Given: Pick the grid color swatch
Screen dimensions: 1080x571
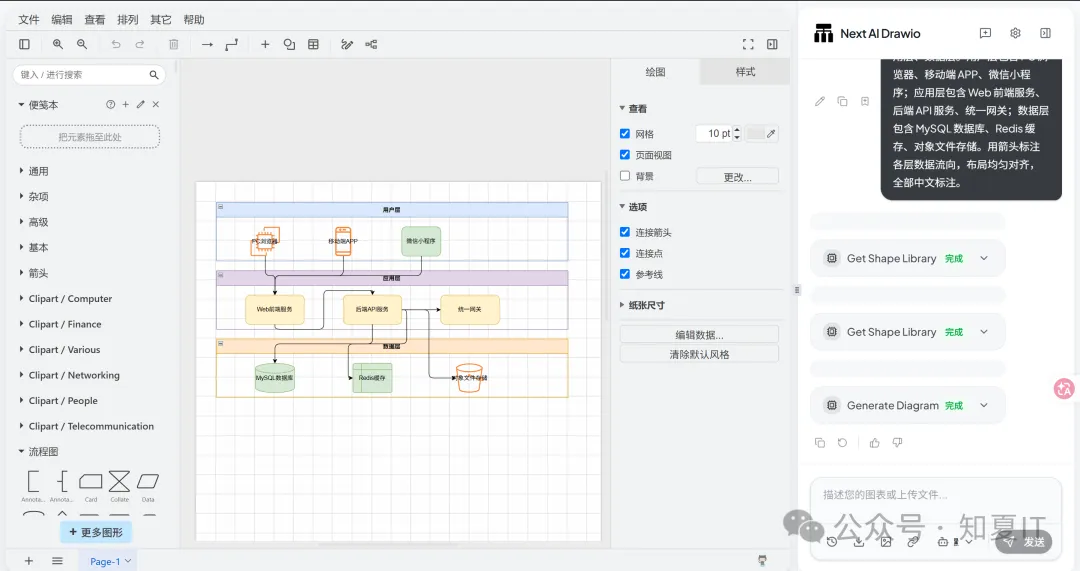Looking at the screenshot, I should [x=756, y=134].
